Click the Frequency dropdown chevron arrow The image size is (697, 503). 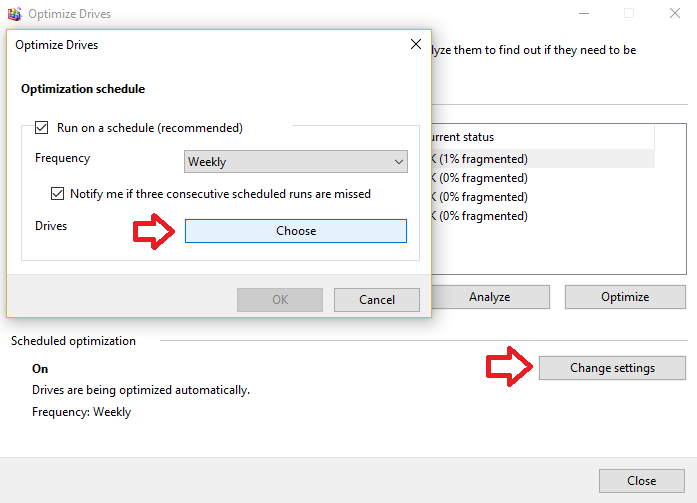(399, 162)
